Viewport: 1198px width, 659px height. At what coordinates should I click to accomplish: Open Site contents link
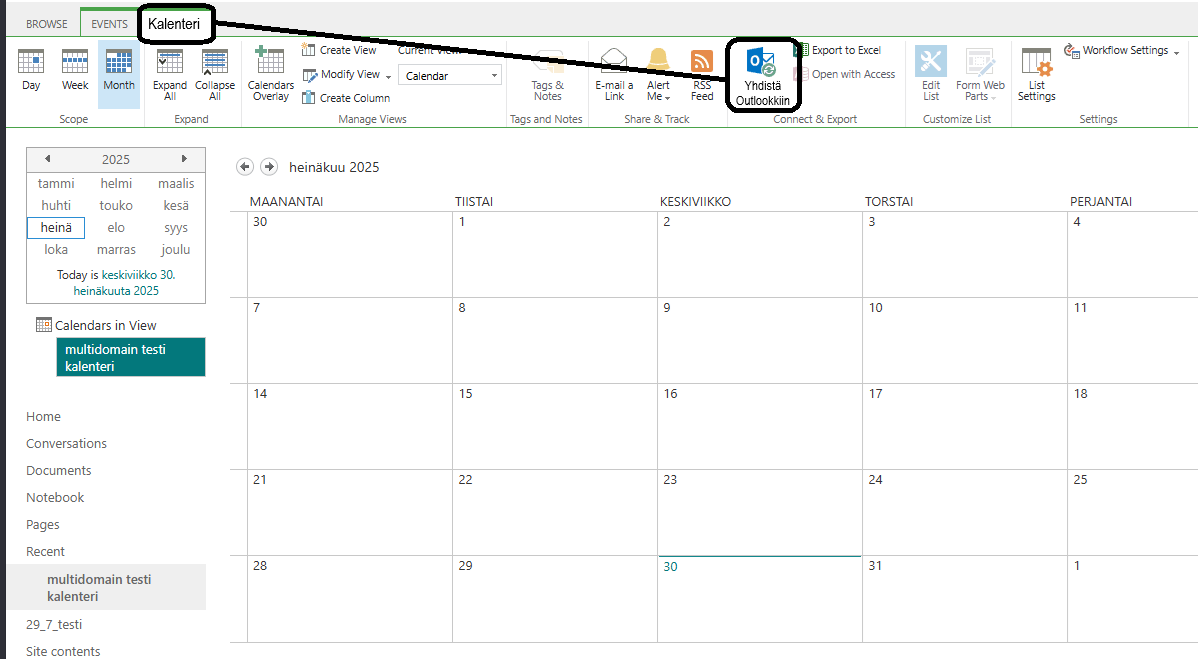point(63,651)
